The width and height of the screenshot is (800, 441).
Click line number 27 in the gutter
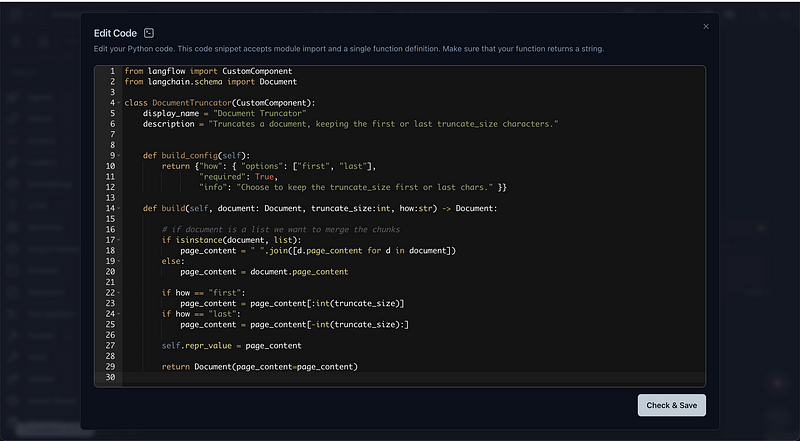click(110, 345)
